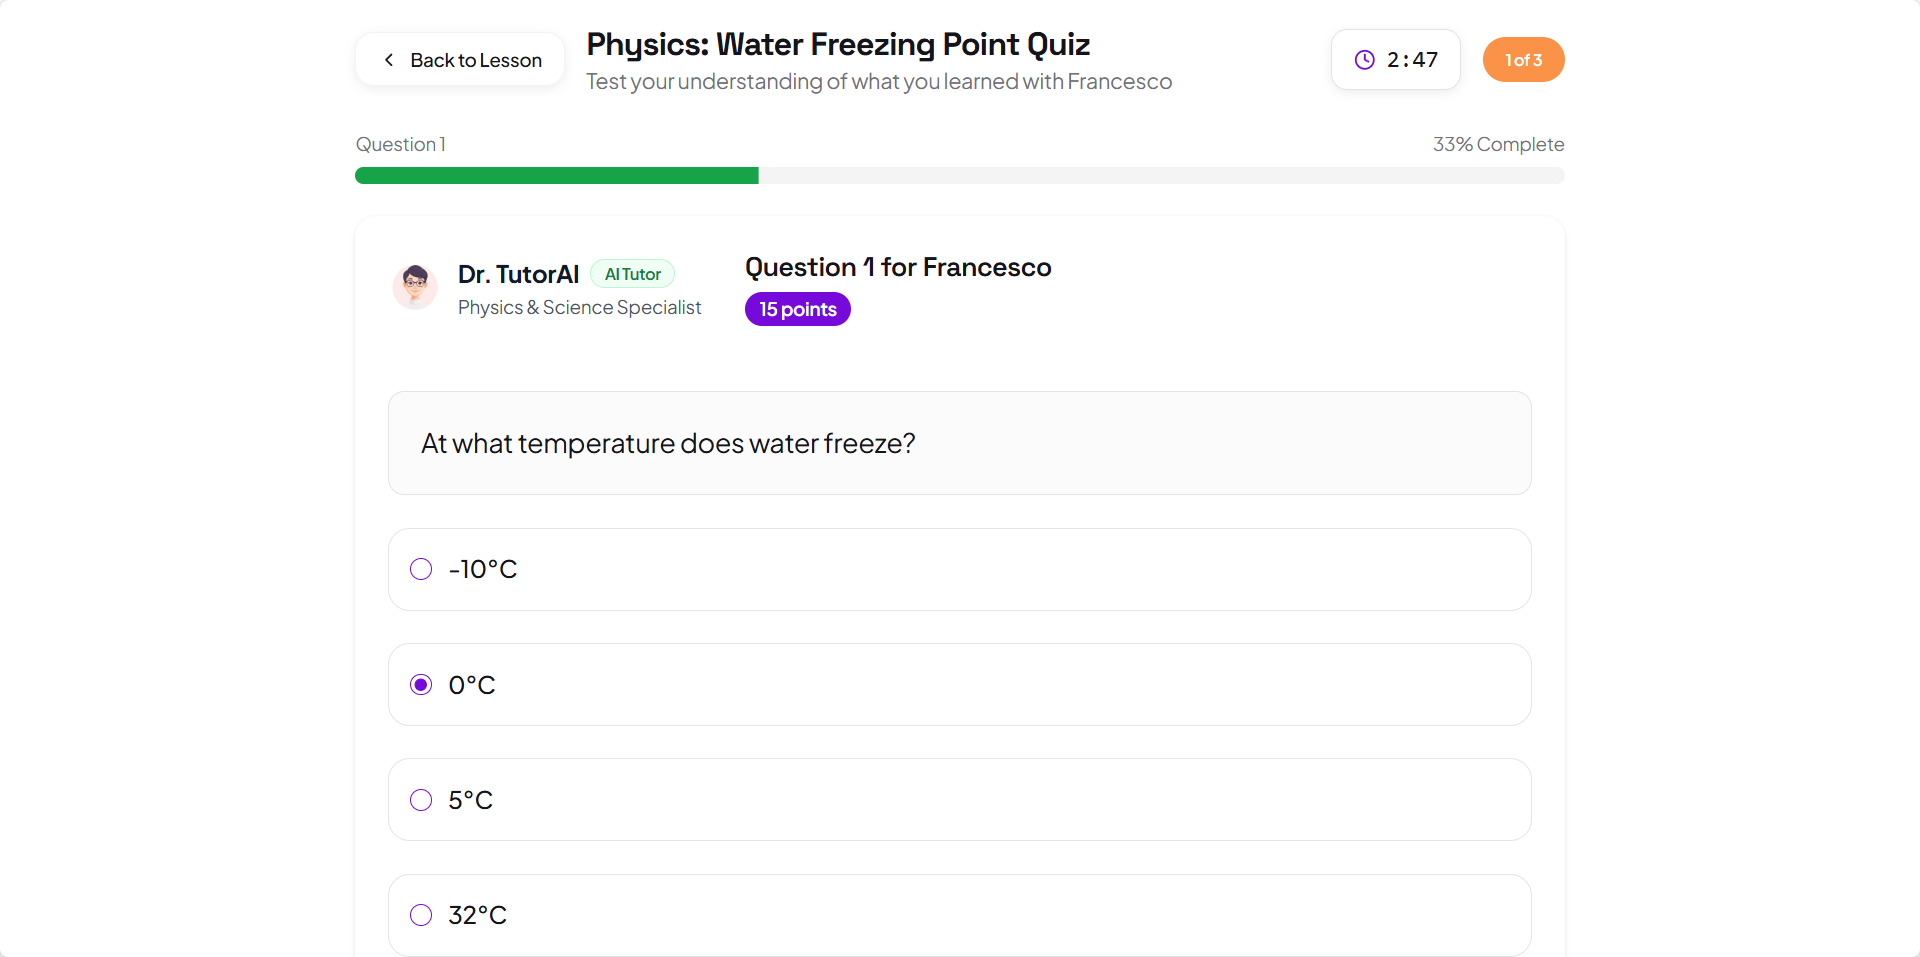Screen dimensions: 1920x957
Task: Click the 15 points badge
Action: pos(797,309)
